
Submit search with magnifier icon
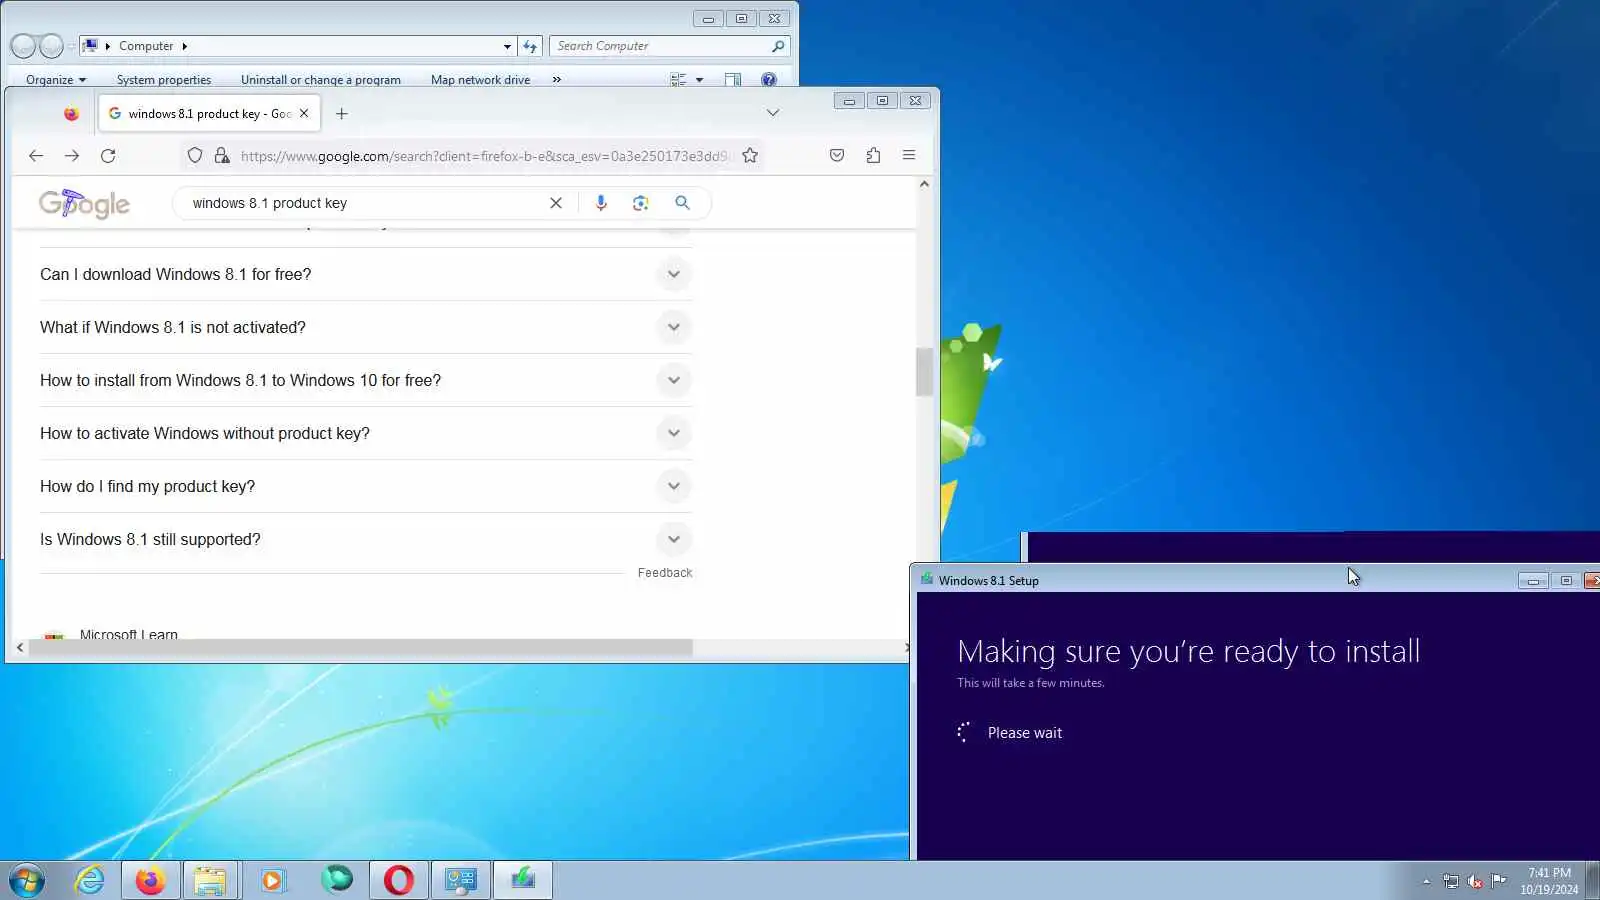click(x=682, y=203)
